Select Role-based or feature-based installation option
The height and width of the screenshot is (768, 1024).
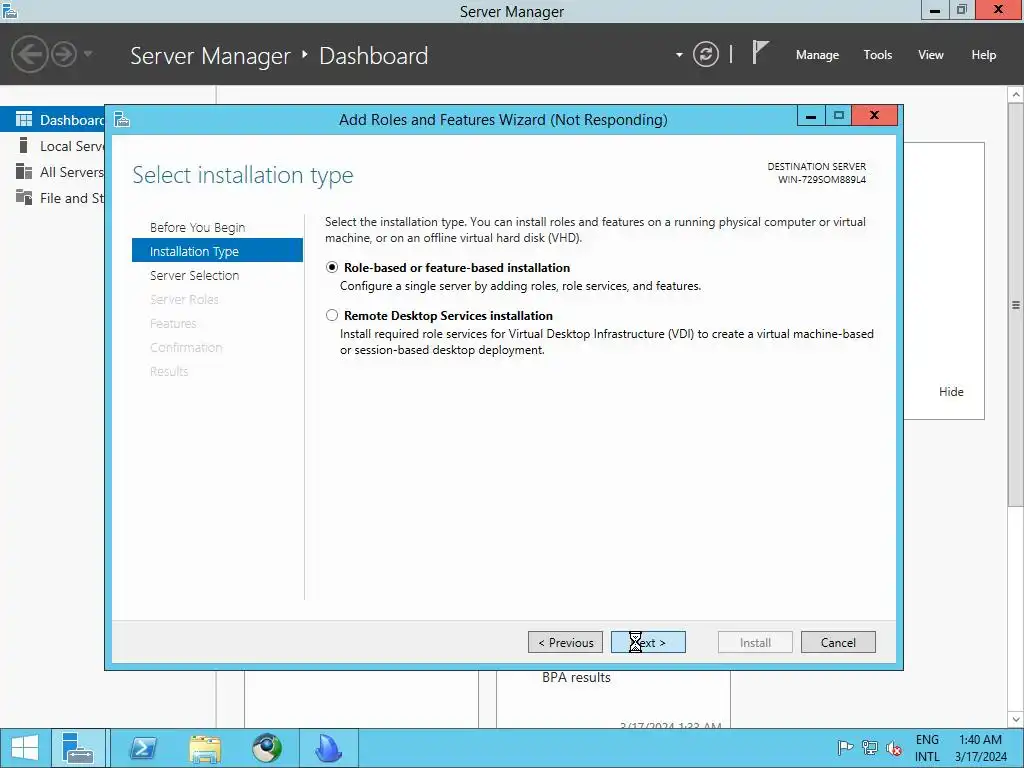332,267
